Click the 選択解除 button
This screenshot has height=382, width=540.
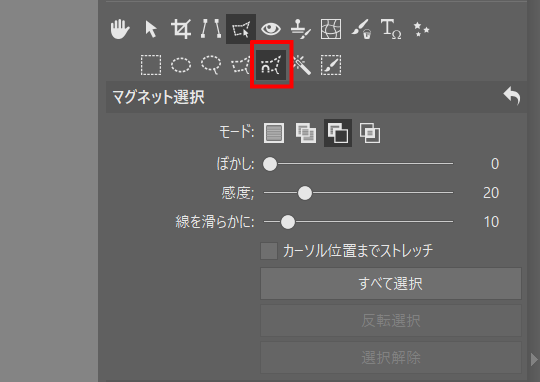[391, 358]
